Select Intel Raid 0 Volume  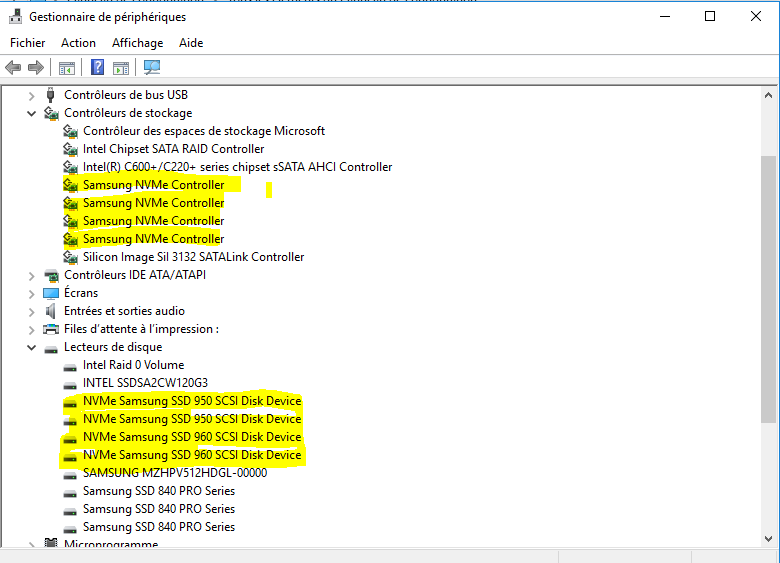coord(133,365)
